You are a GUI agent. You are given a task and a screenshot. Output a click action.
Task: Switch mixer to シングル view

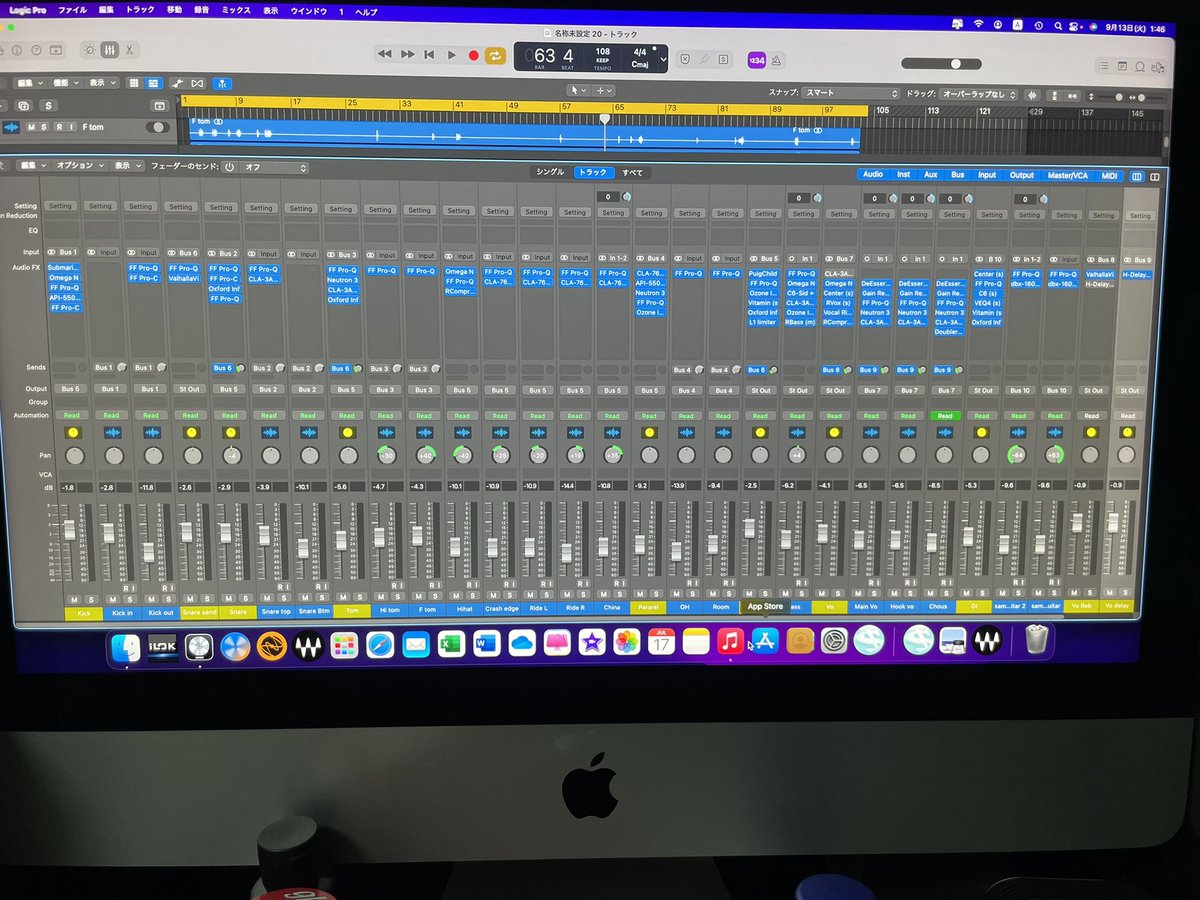click(550, 172)
